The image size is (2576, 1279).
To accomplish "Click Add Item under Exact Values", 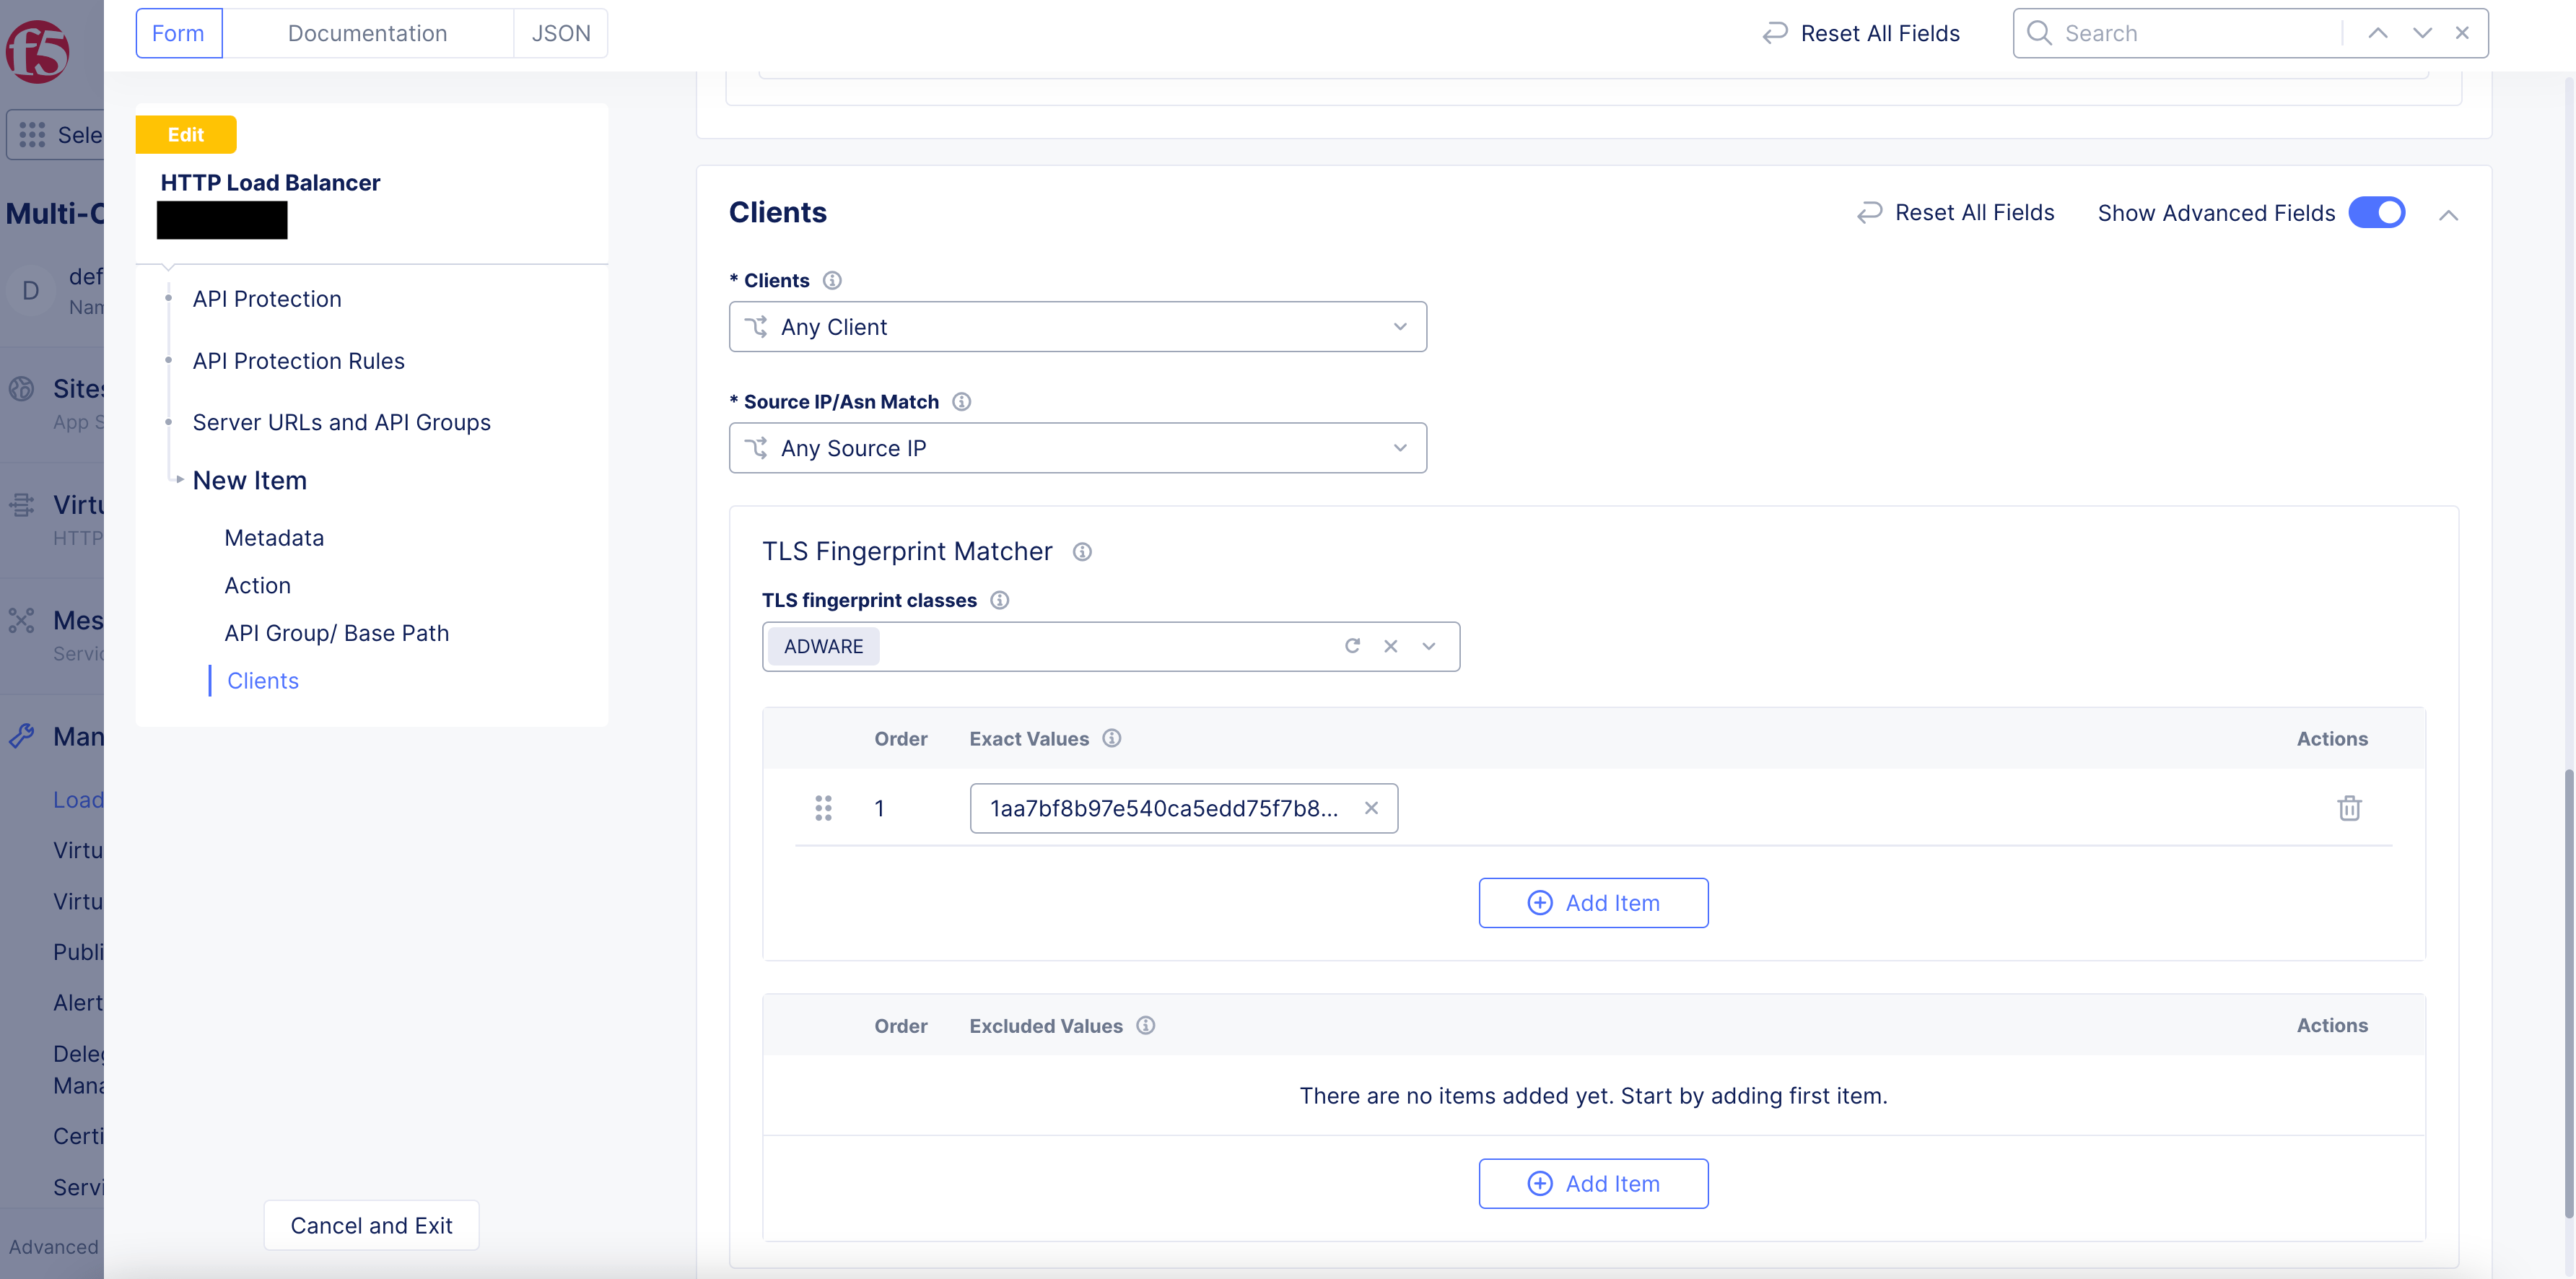I will (x=1593, y=903).
